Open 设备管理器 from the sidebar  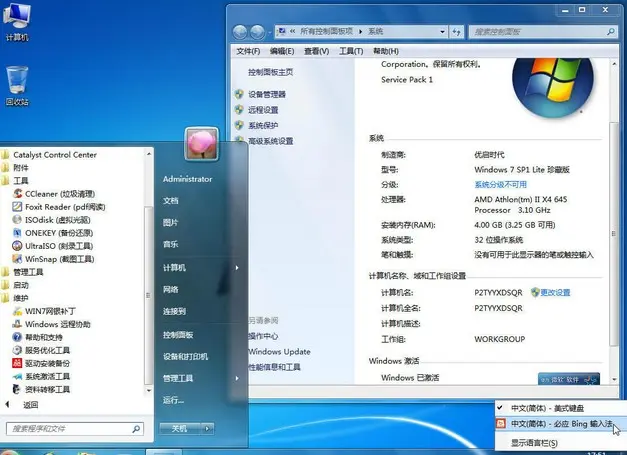(267, 95)
